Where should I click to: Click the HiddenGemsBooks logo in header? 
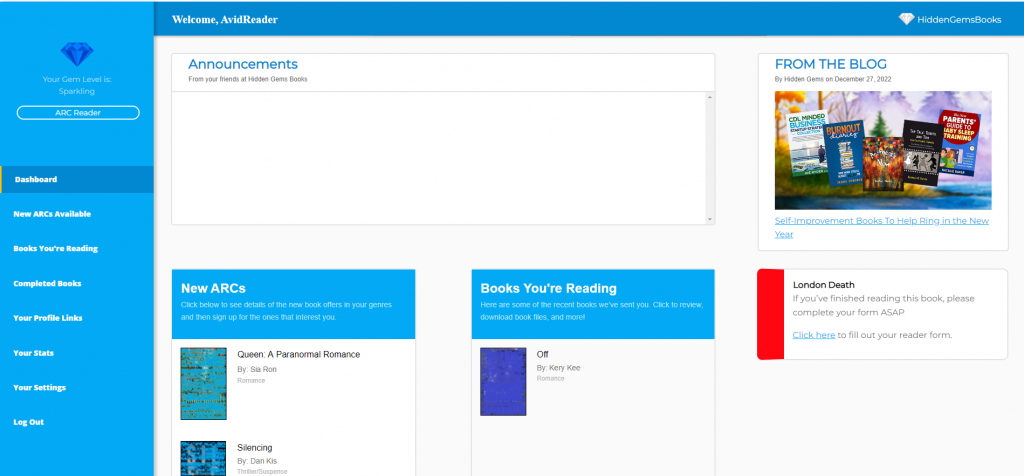[951, 19]
